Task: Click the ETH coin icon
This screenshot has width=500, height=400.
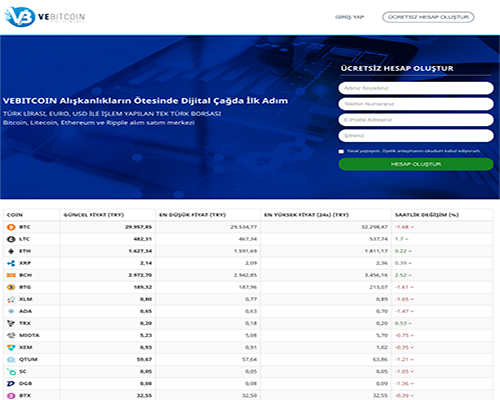Action: tap(11, 251)
